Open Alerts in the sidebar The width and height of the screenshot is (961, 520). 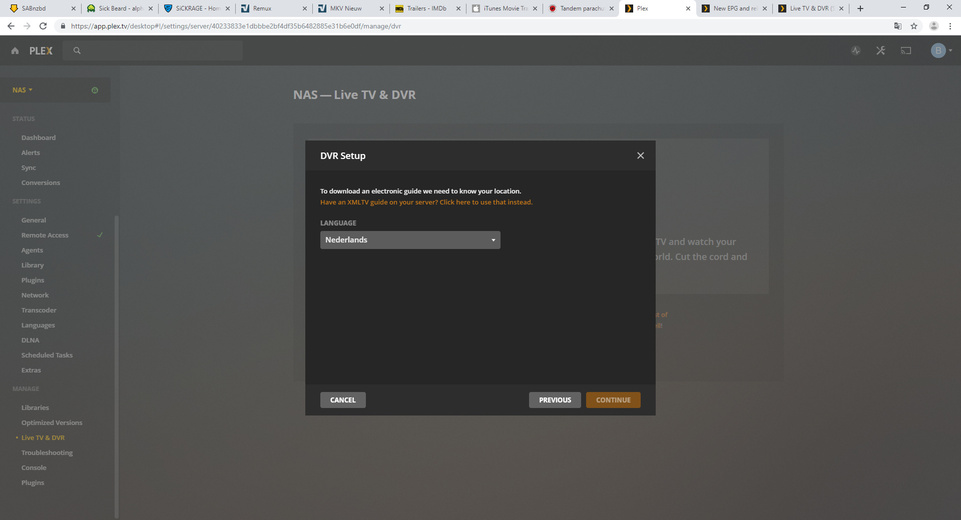pyautogui.click(x=30, y=153)
